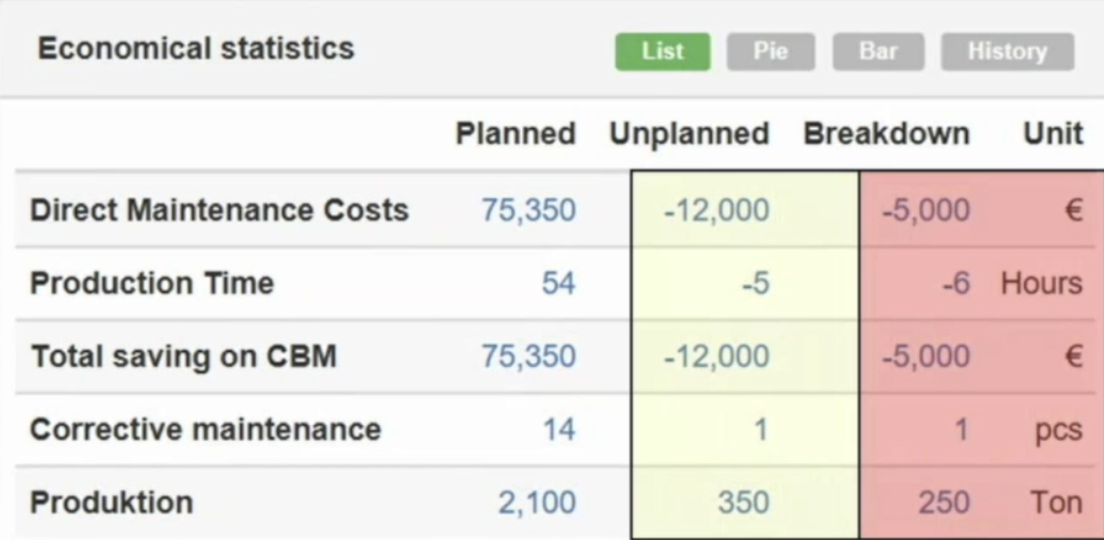
Task: Open planned Corrective maintenance value 14
Action: [x=558, y=429]
